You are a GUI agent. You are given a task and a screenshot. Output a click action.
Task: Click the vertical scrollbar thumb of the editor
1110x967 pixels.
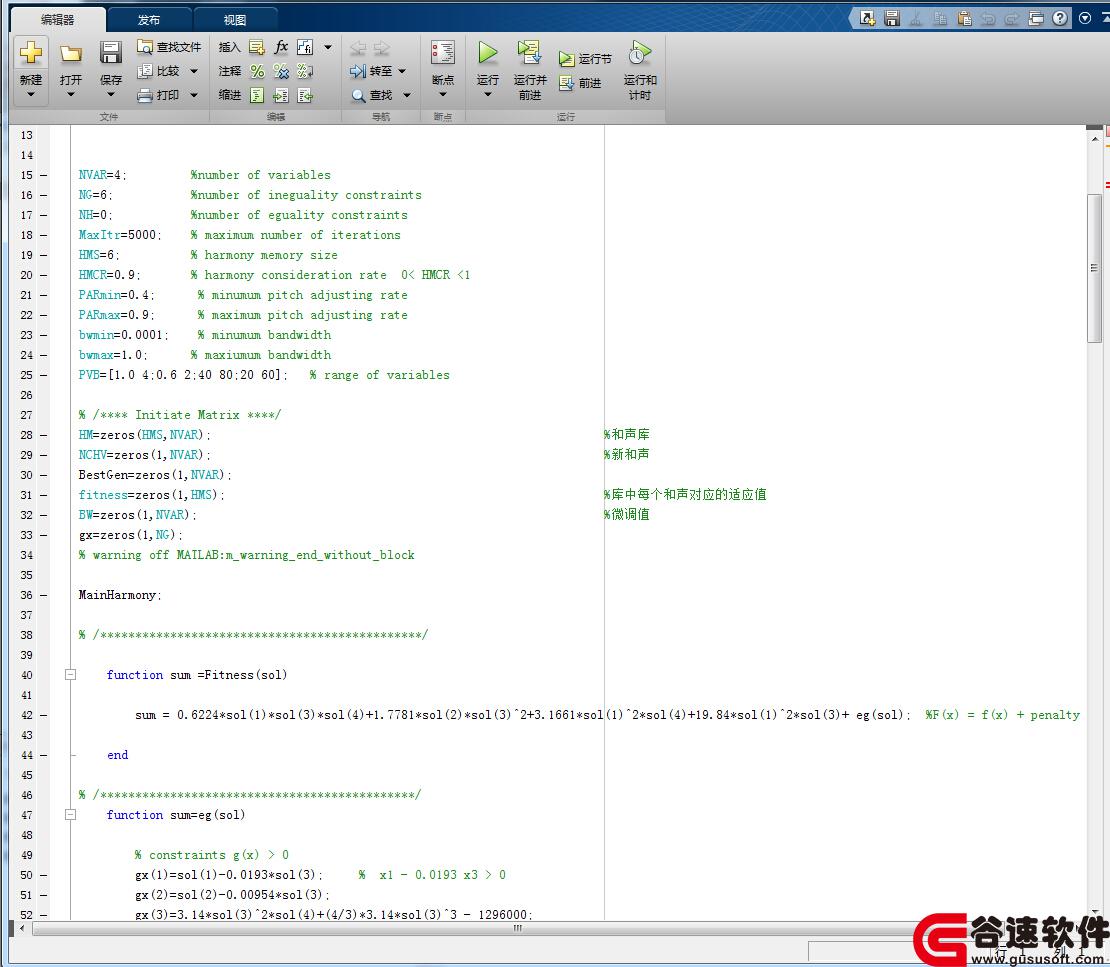pos(1094,268)
